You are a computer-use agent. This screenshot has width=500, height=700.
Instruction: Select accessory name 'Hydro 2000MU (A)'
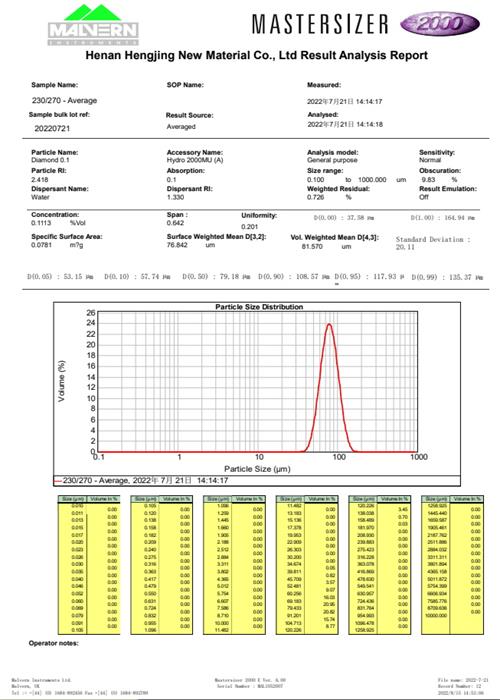(x=195, y=160)
